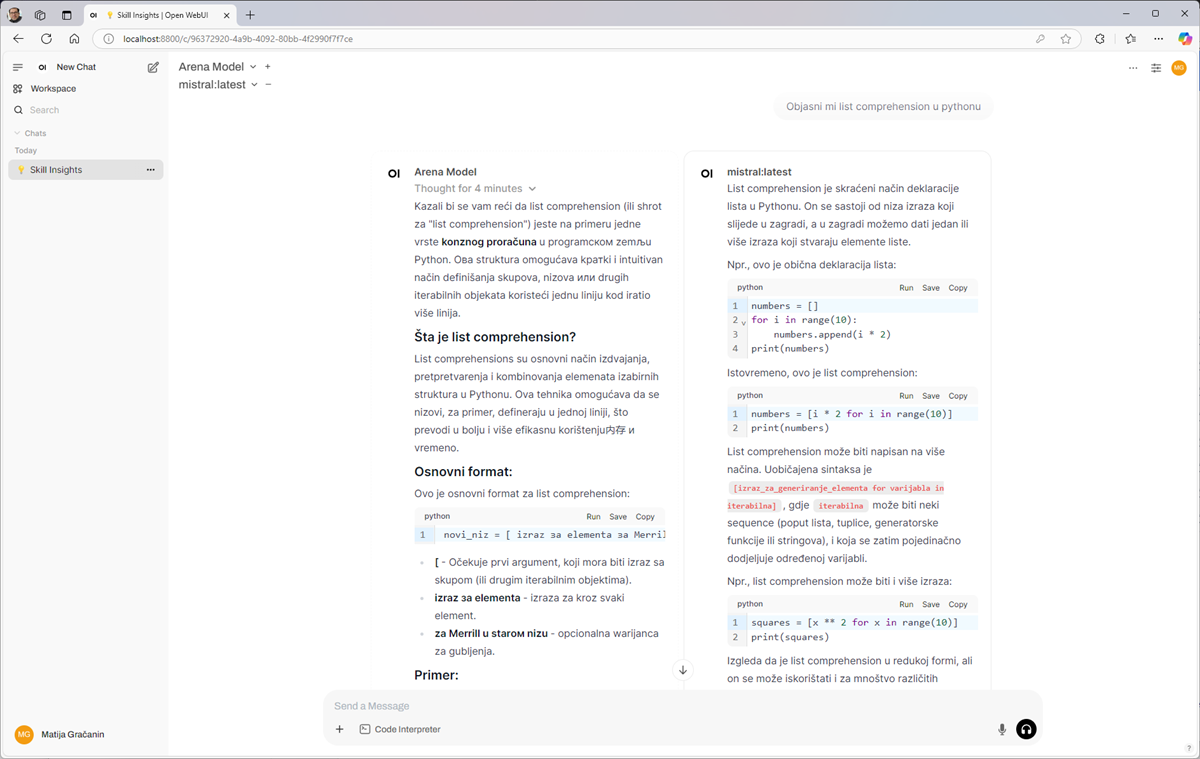Run the novi_niz code block
Image resolution: width=1200 pixels, height=759 pixels.
(593, 517)
